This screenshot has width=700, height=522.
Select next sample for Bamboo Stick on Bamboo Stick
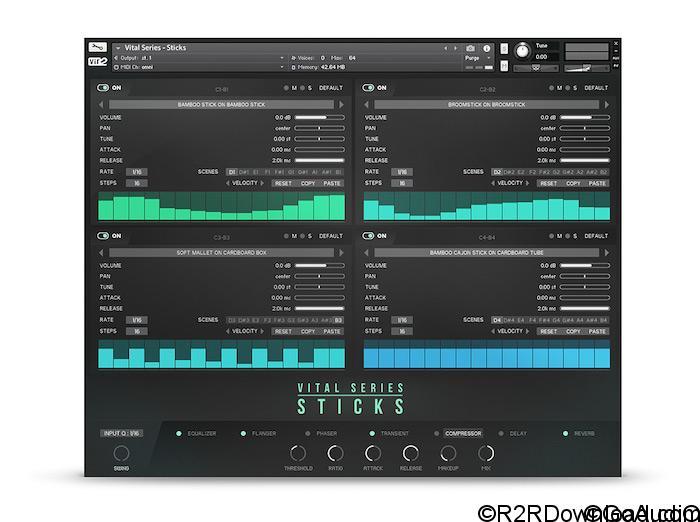click(342, 104)
